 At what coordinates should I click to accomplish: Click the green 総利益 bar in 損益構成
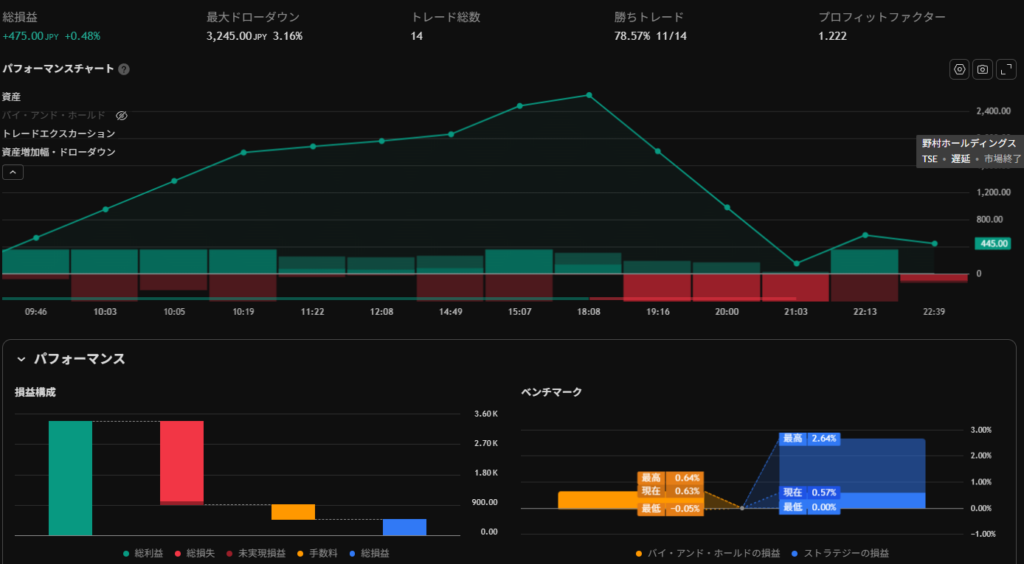click(70, 478)
